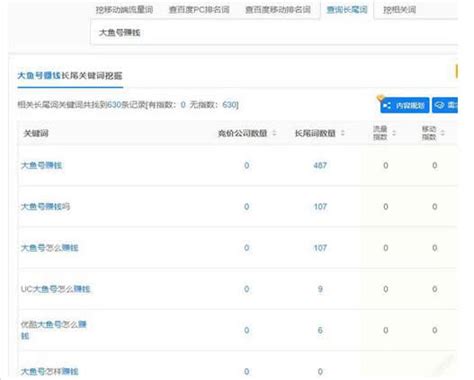Click 移动指数 value 0 in 优酷大鱼号怎么赚钱 row
Screen dimensions: 474x380
[x=435, y=330]
